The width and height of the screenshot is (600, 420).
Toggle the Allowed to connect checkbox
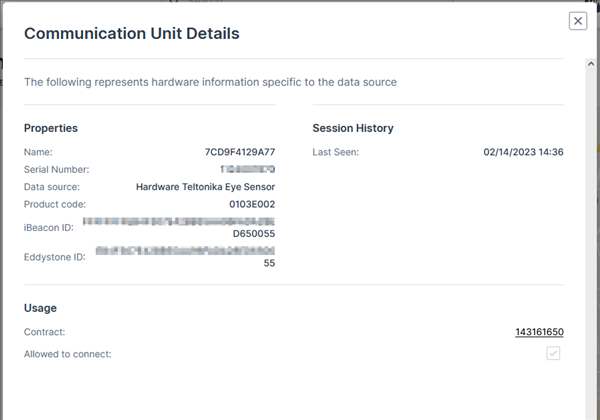click(553, 354)
